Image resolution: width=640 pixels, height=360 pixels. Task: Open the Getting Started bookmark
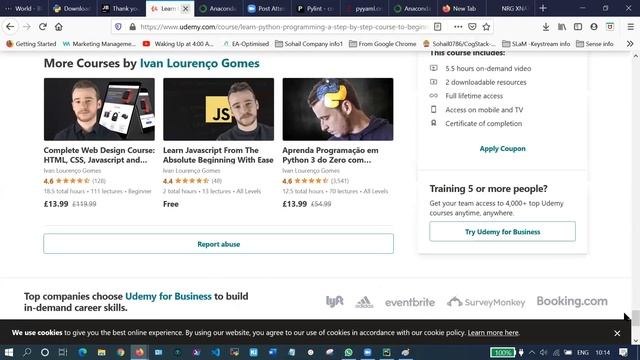click(x=31, y=44)
